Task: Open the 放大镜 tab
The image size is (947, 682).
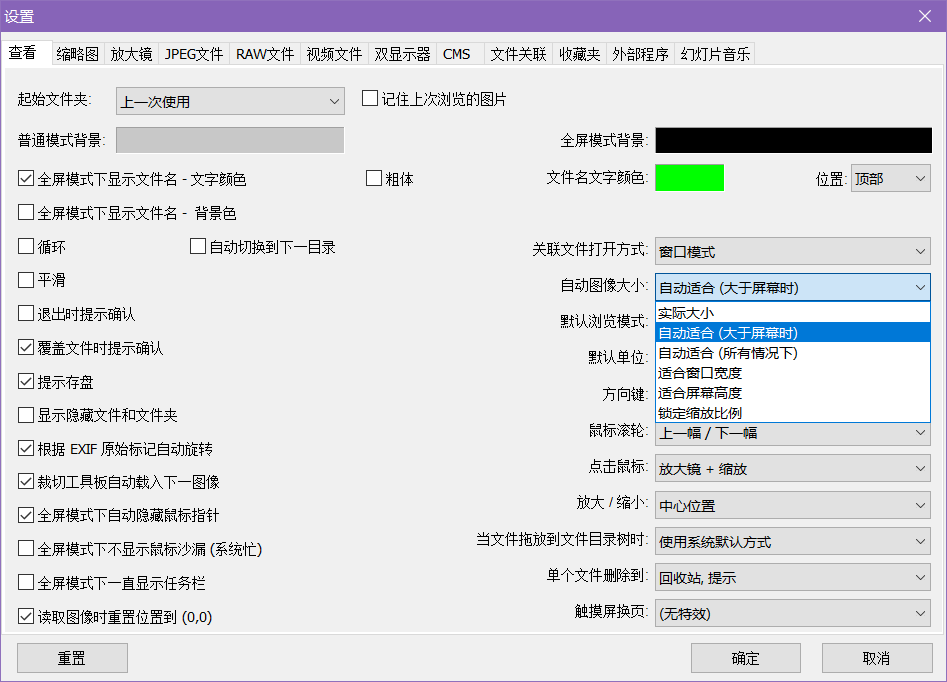Action: 131,54
